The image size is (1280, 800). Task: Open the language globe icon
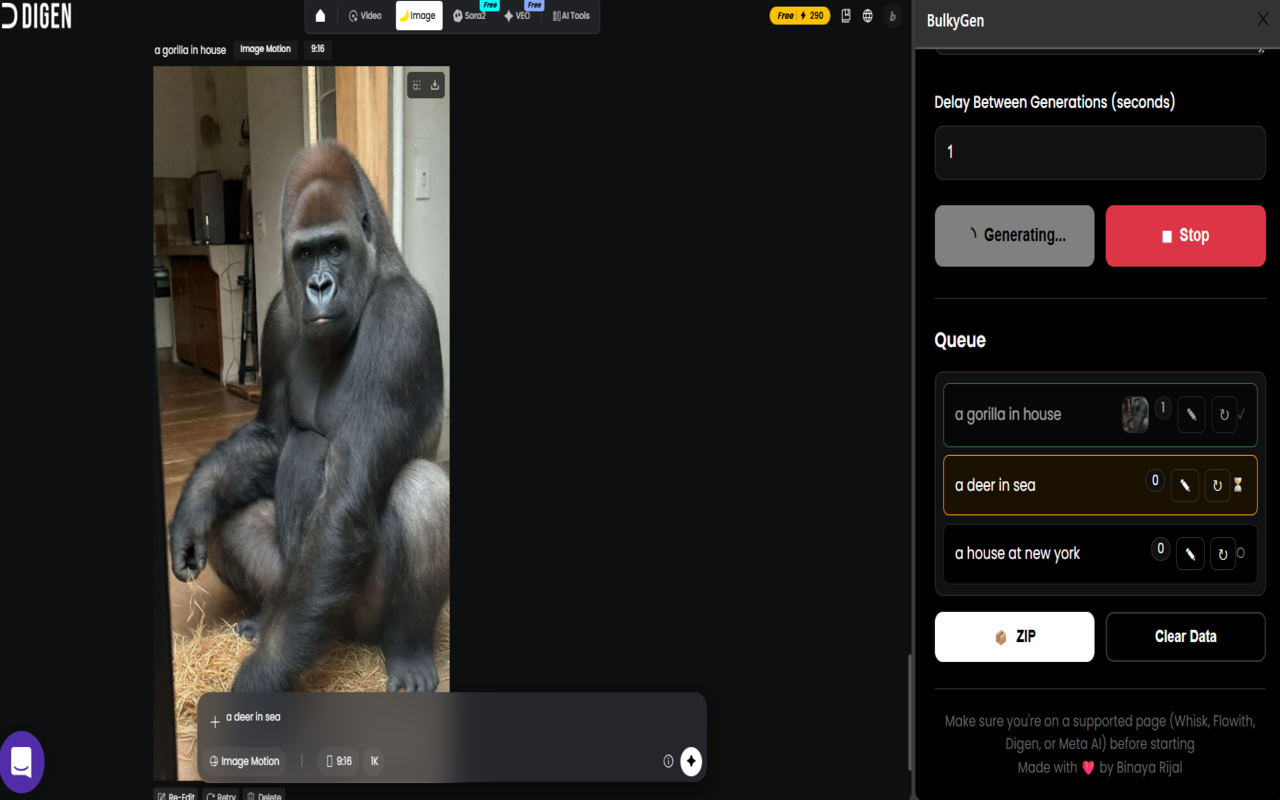pyautogui.click(x=867, y=16)
